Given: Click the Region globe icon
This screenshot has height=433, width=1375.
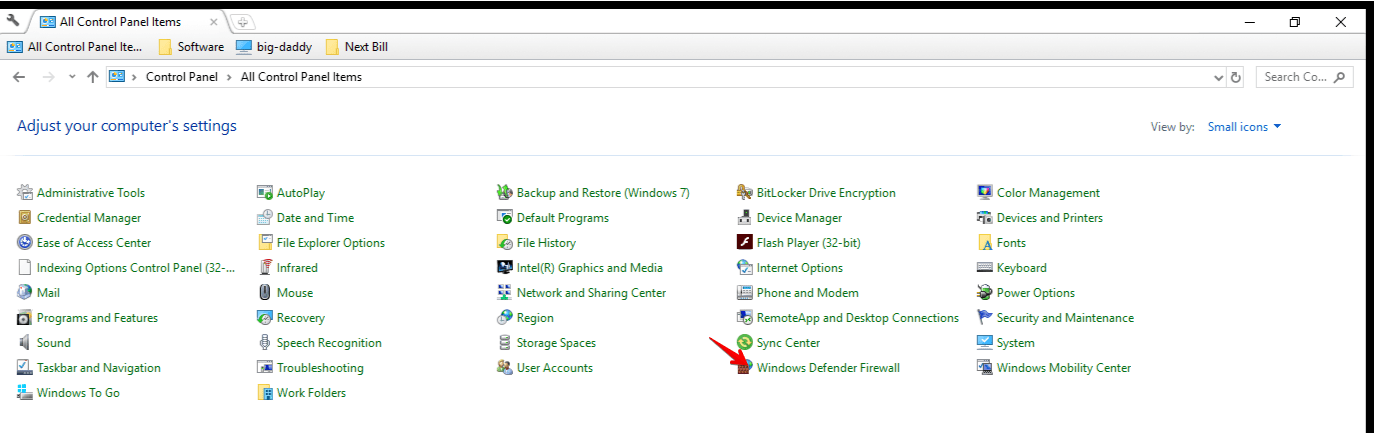Looking at the screenshot, I should [505, 318].
